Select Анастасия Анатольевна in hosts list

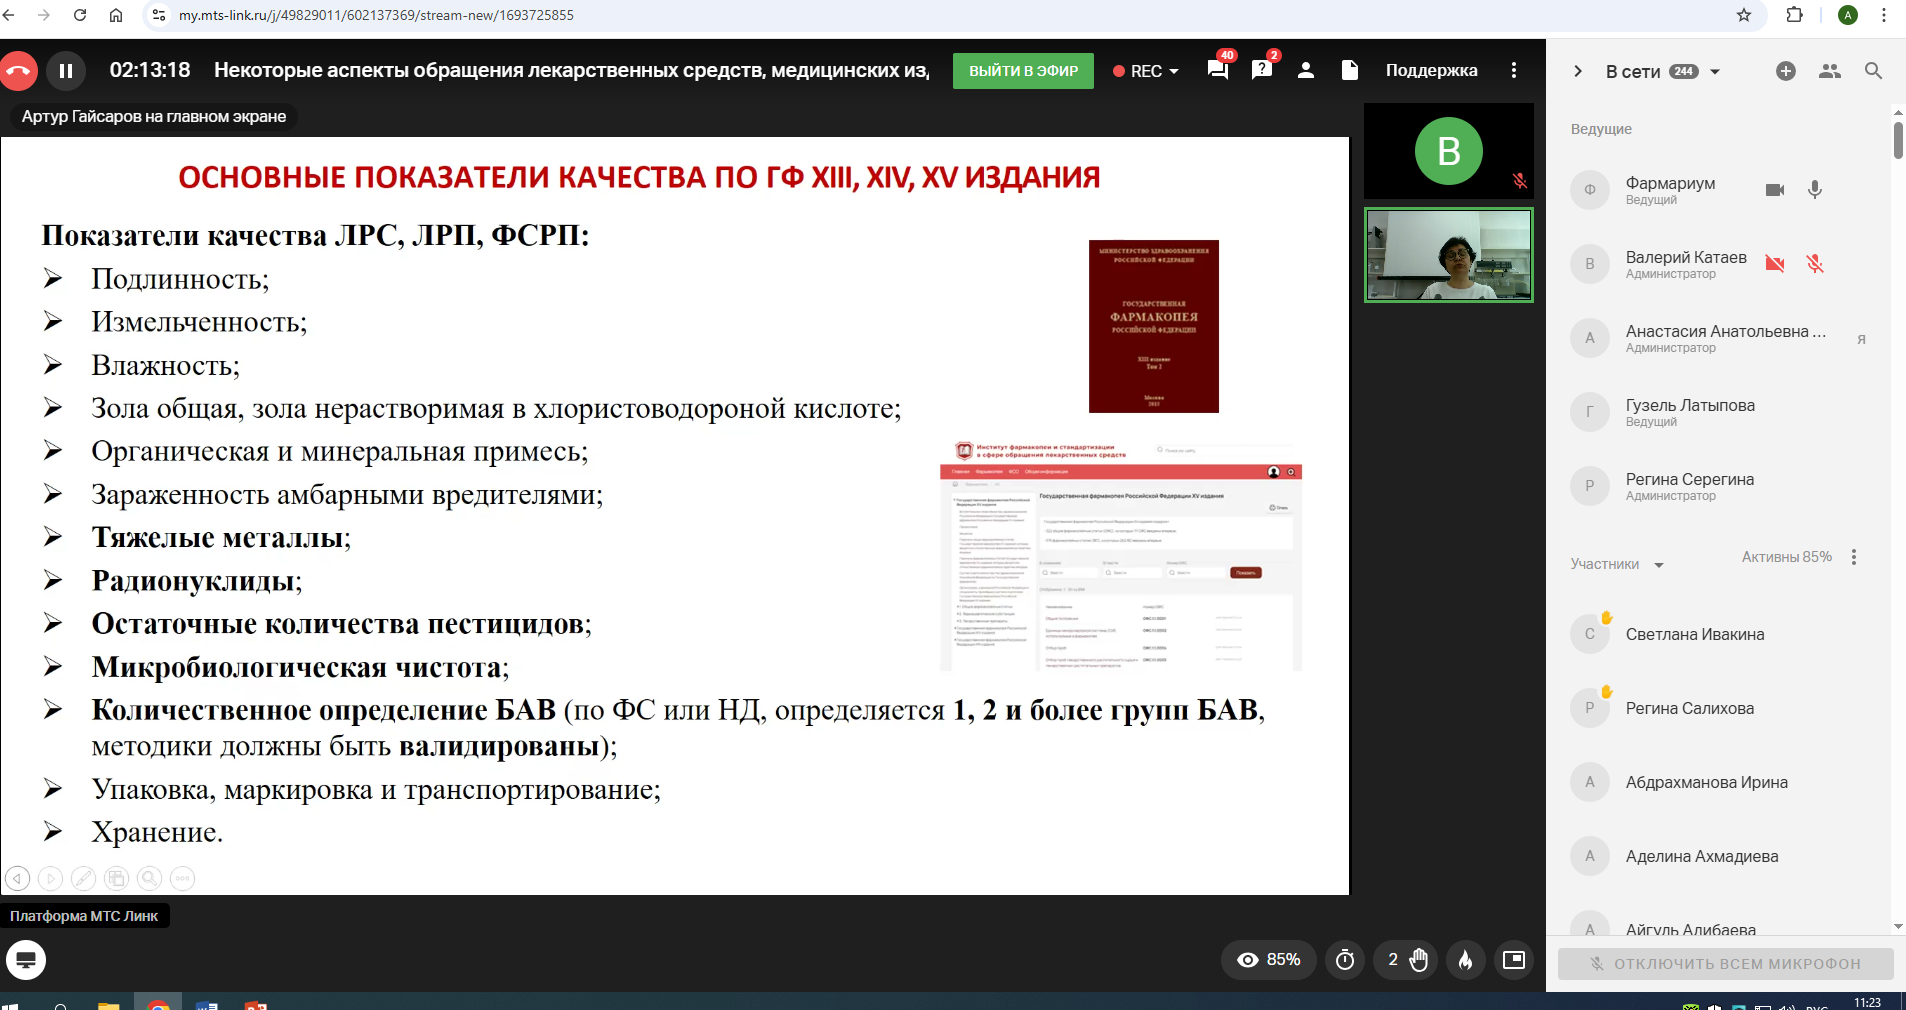1726,338
